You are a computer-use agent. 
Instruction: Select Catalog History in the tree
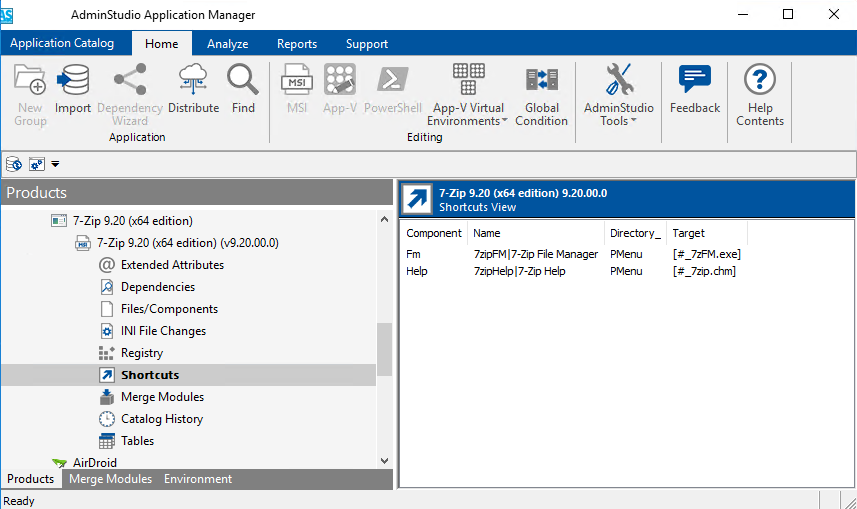point(162,419)
